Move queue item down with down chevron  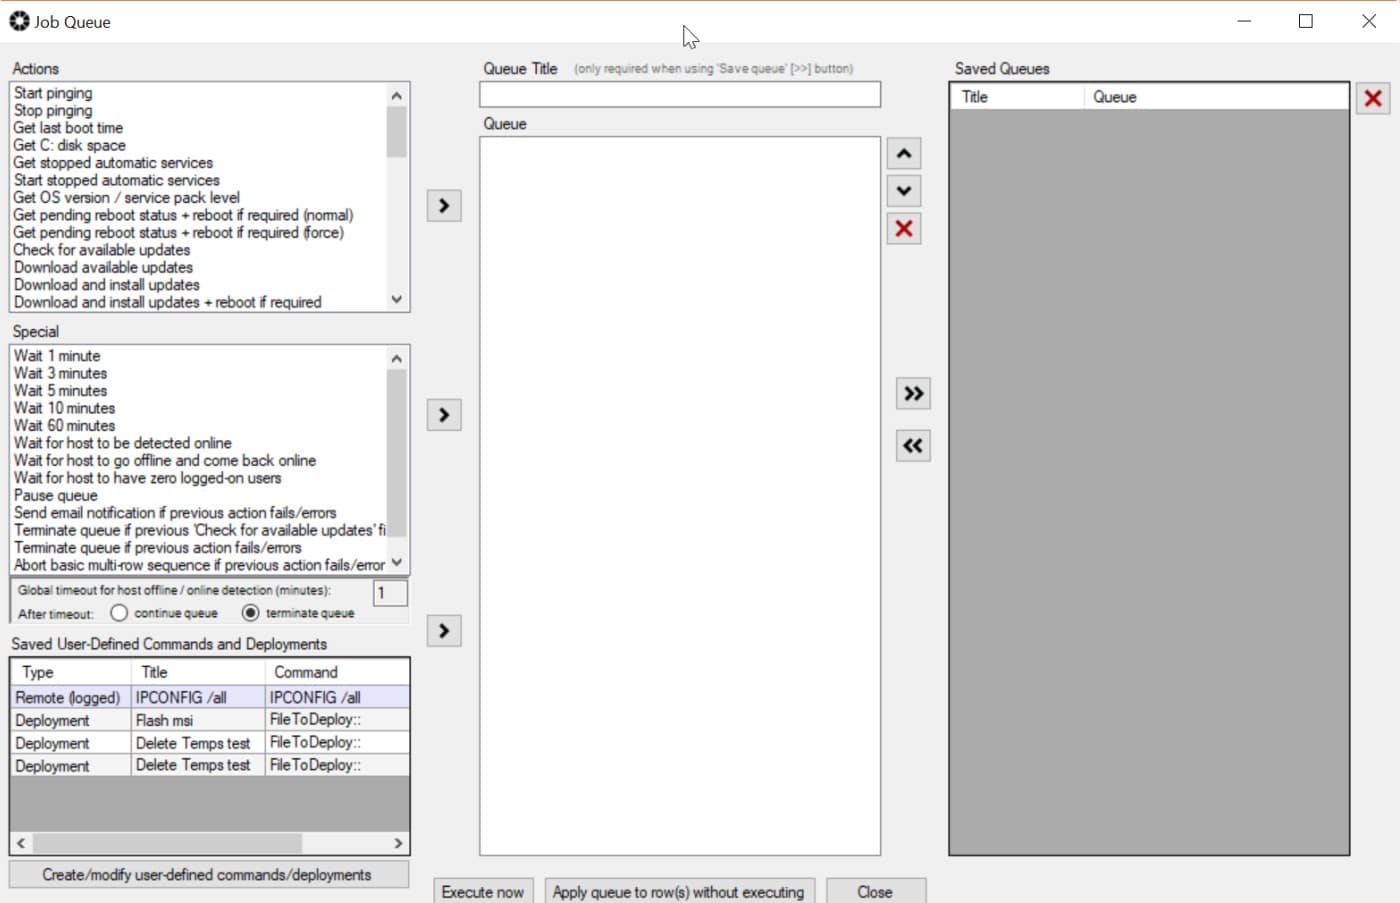point(904,191)
